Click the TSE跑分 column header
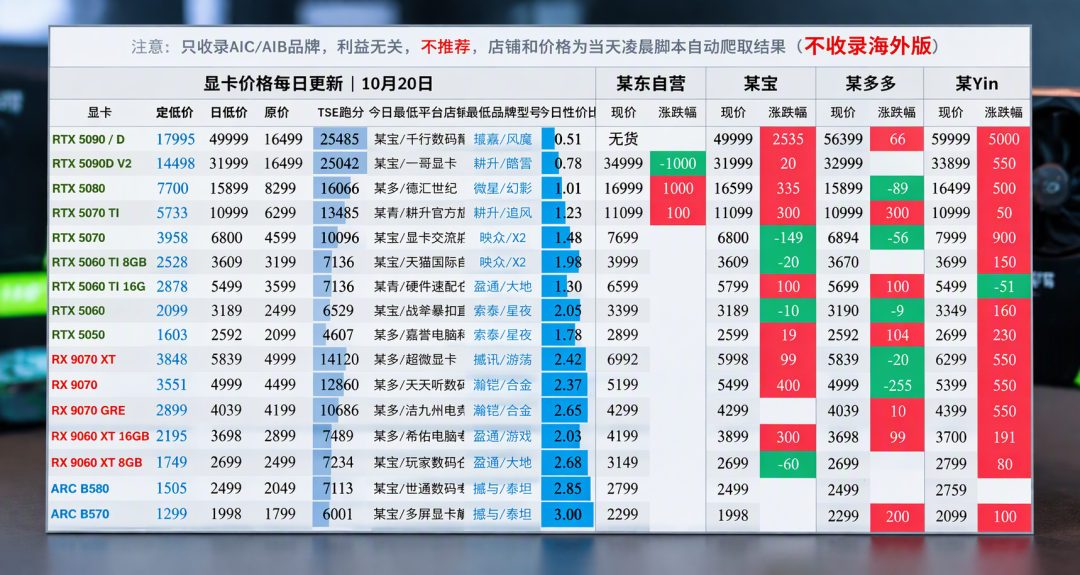 [340, 112]
